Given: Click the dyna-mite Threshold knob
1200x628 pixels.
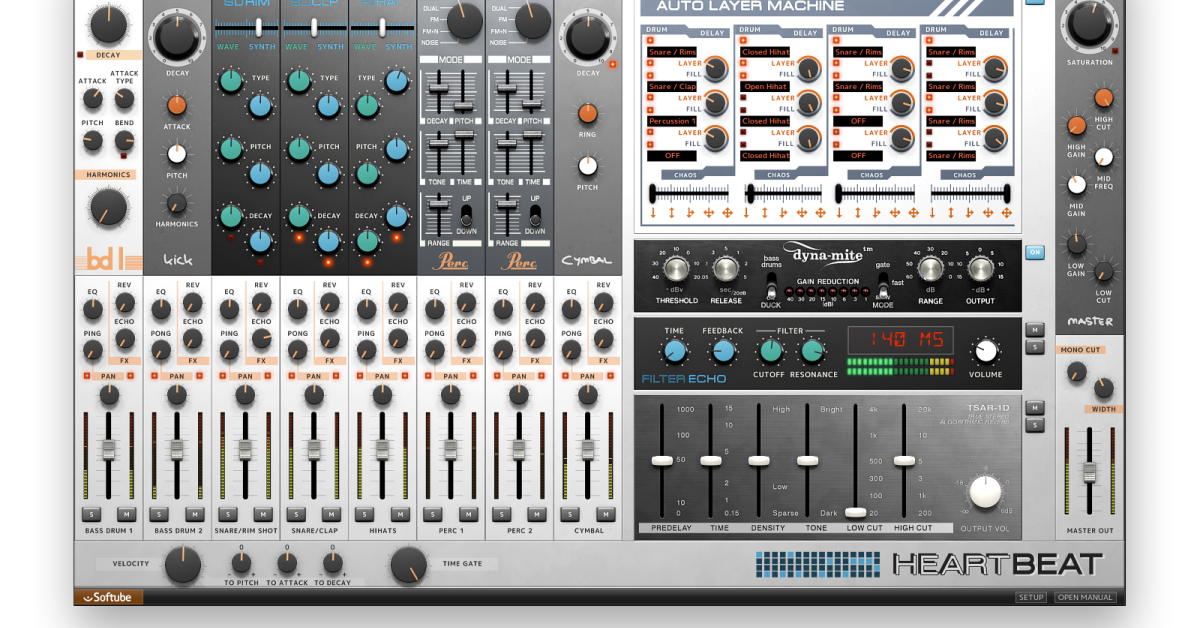Looking at the screenshot, I should coord(675,268).
